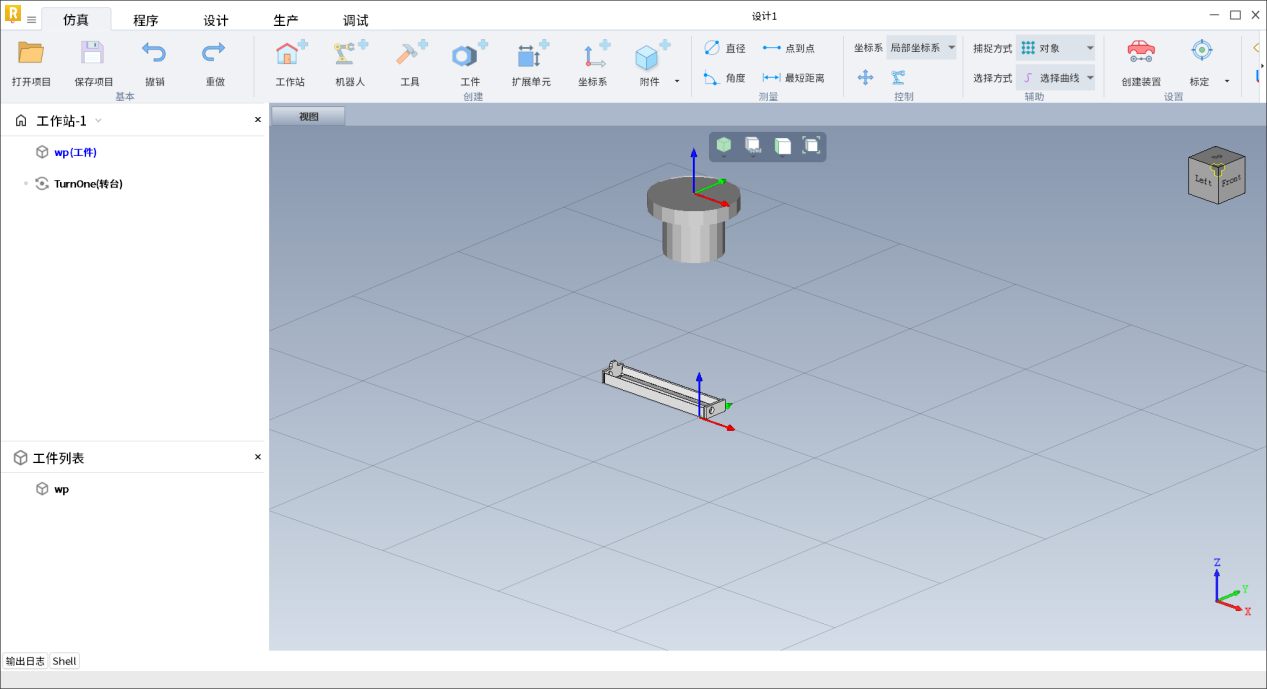
Task: Create a 工件 workpiece from ribbon
Action: (x=469, y=55)
